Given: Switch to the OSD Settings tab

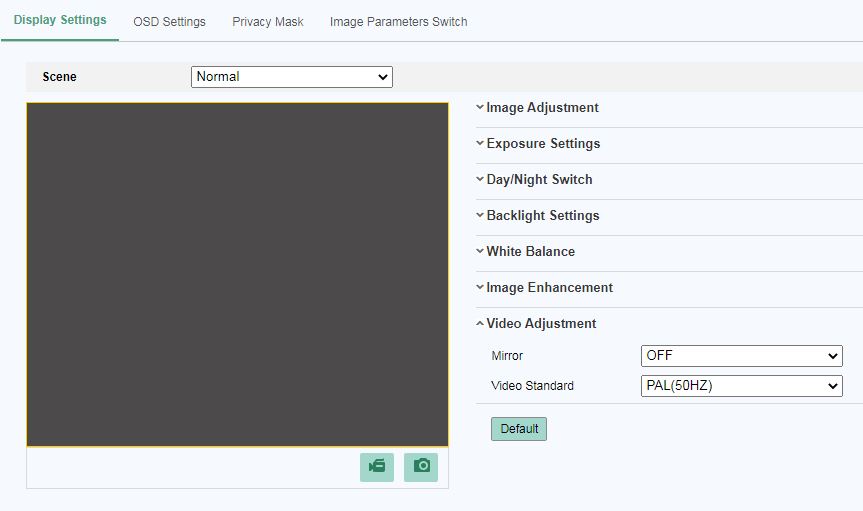Looking at the screenshot, I should point(169,21).
